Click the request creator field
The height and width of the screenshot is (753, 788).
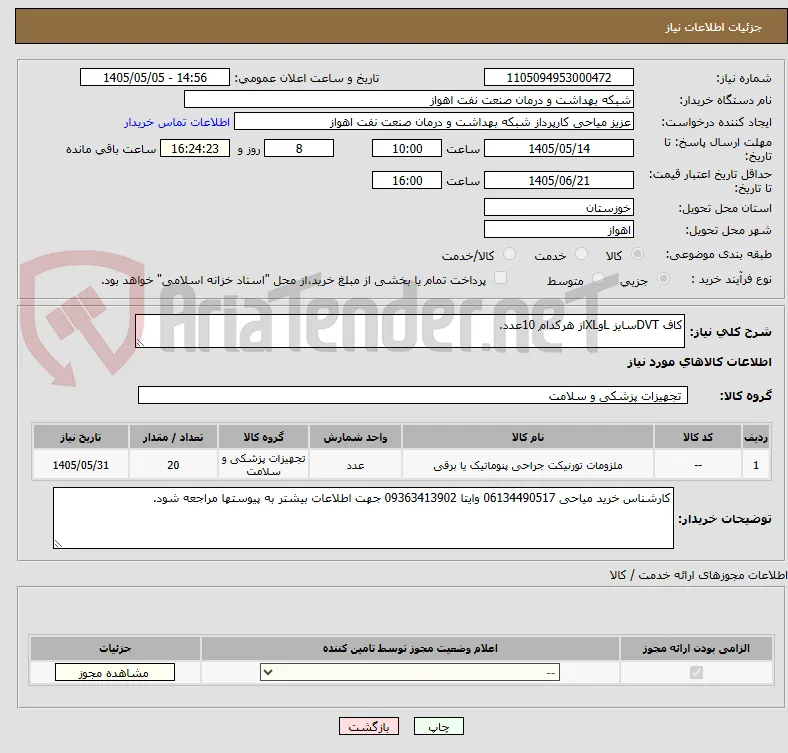[434, 122]
